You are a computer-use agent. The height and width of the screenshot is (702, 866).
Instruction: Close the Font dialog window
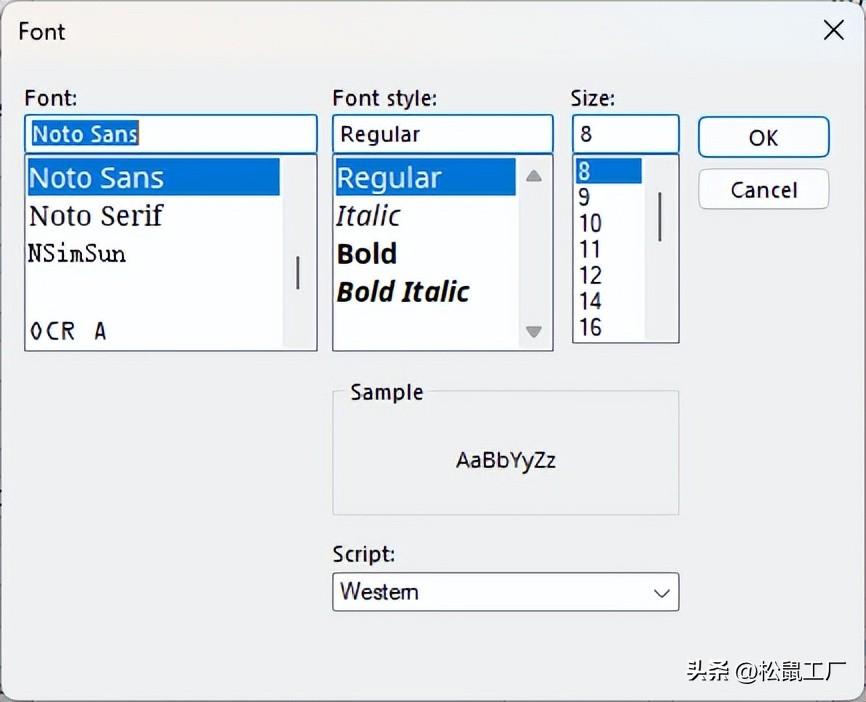[833, 31]
